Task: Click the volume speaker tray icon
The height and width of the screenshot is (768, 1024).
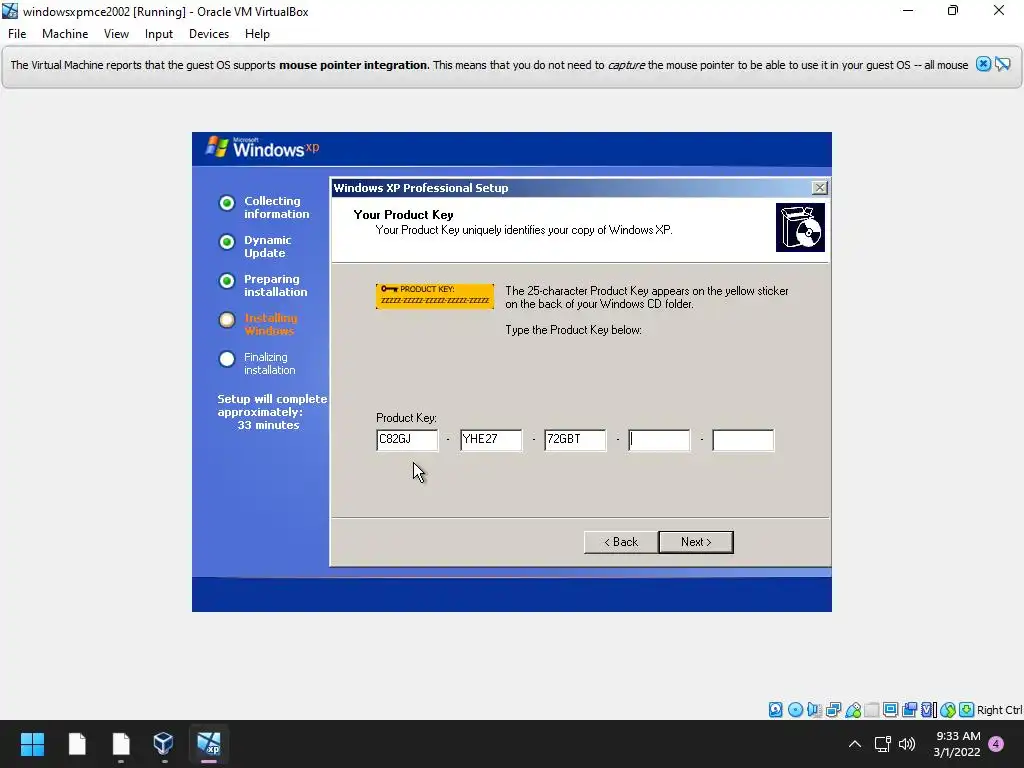Action: point(907,744)
